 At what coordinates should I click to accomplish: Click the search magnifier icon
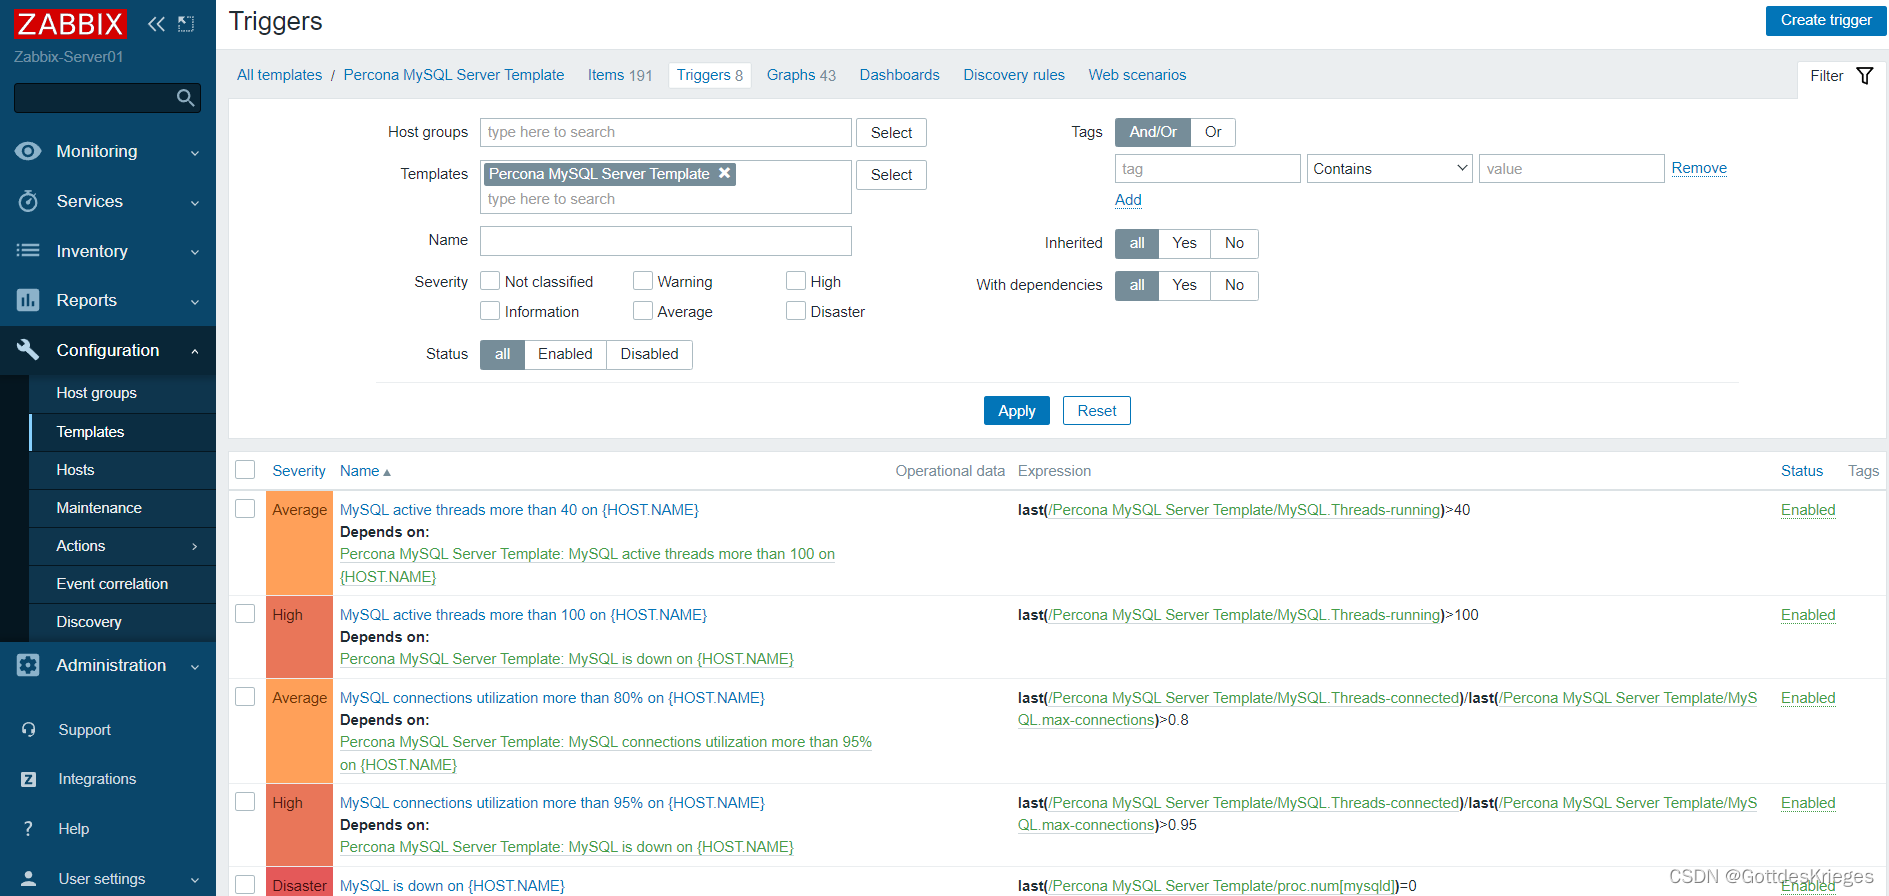185,98
